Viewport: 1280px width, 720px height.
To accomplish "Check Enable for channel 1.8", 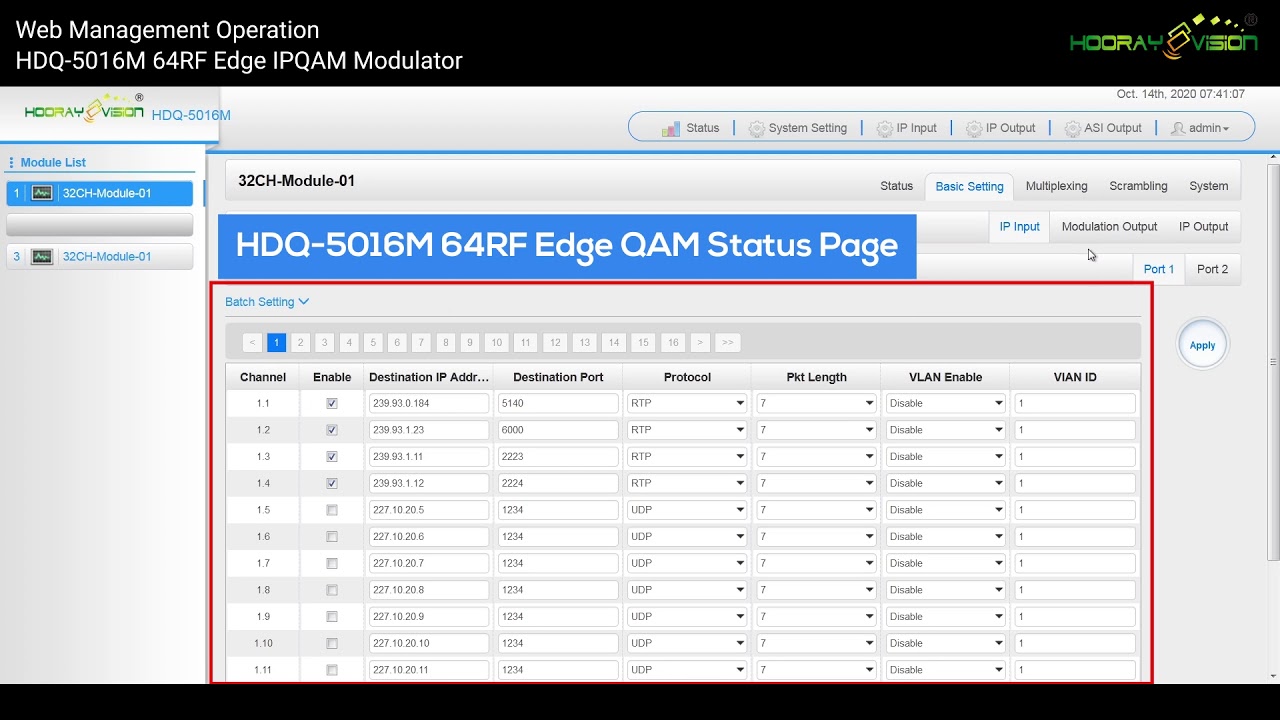I will (332, 590).
